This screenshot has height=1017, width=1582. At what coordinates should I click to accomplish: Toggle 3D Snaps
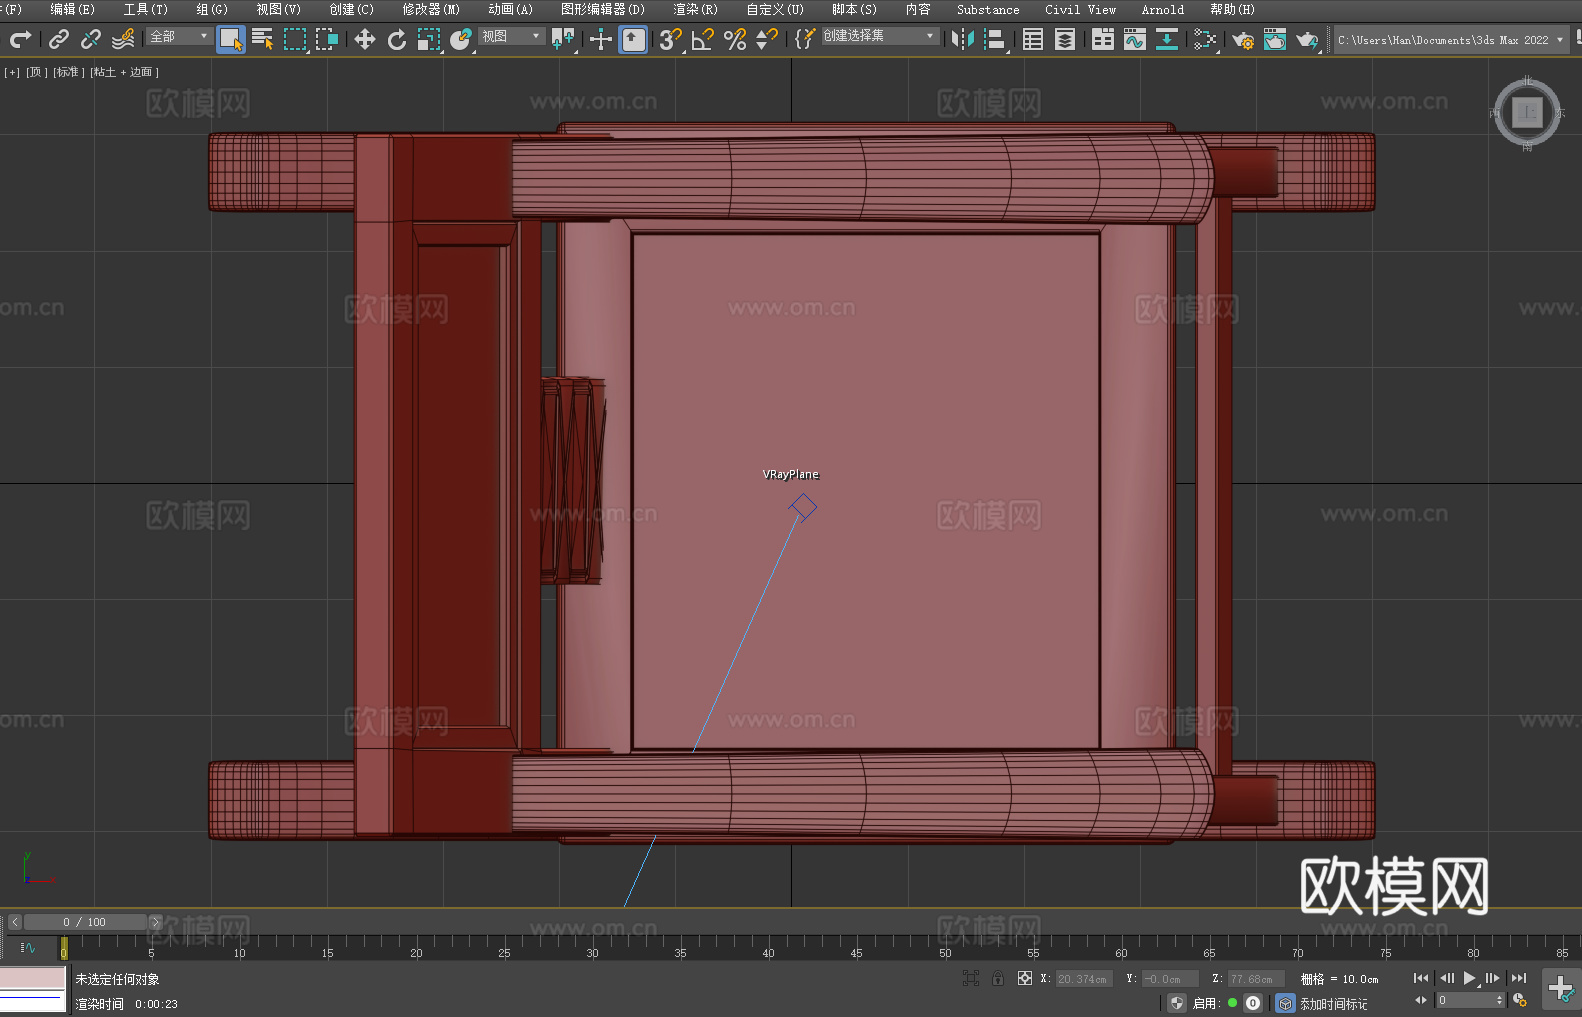(670, 39)
